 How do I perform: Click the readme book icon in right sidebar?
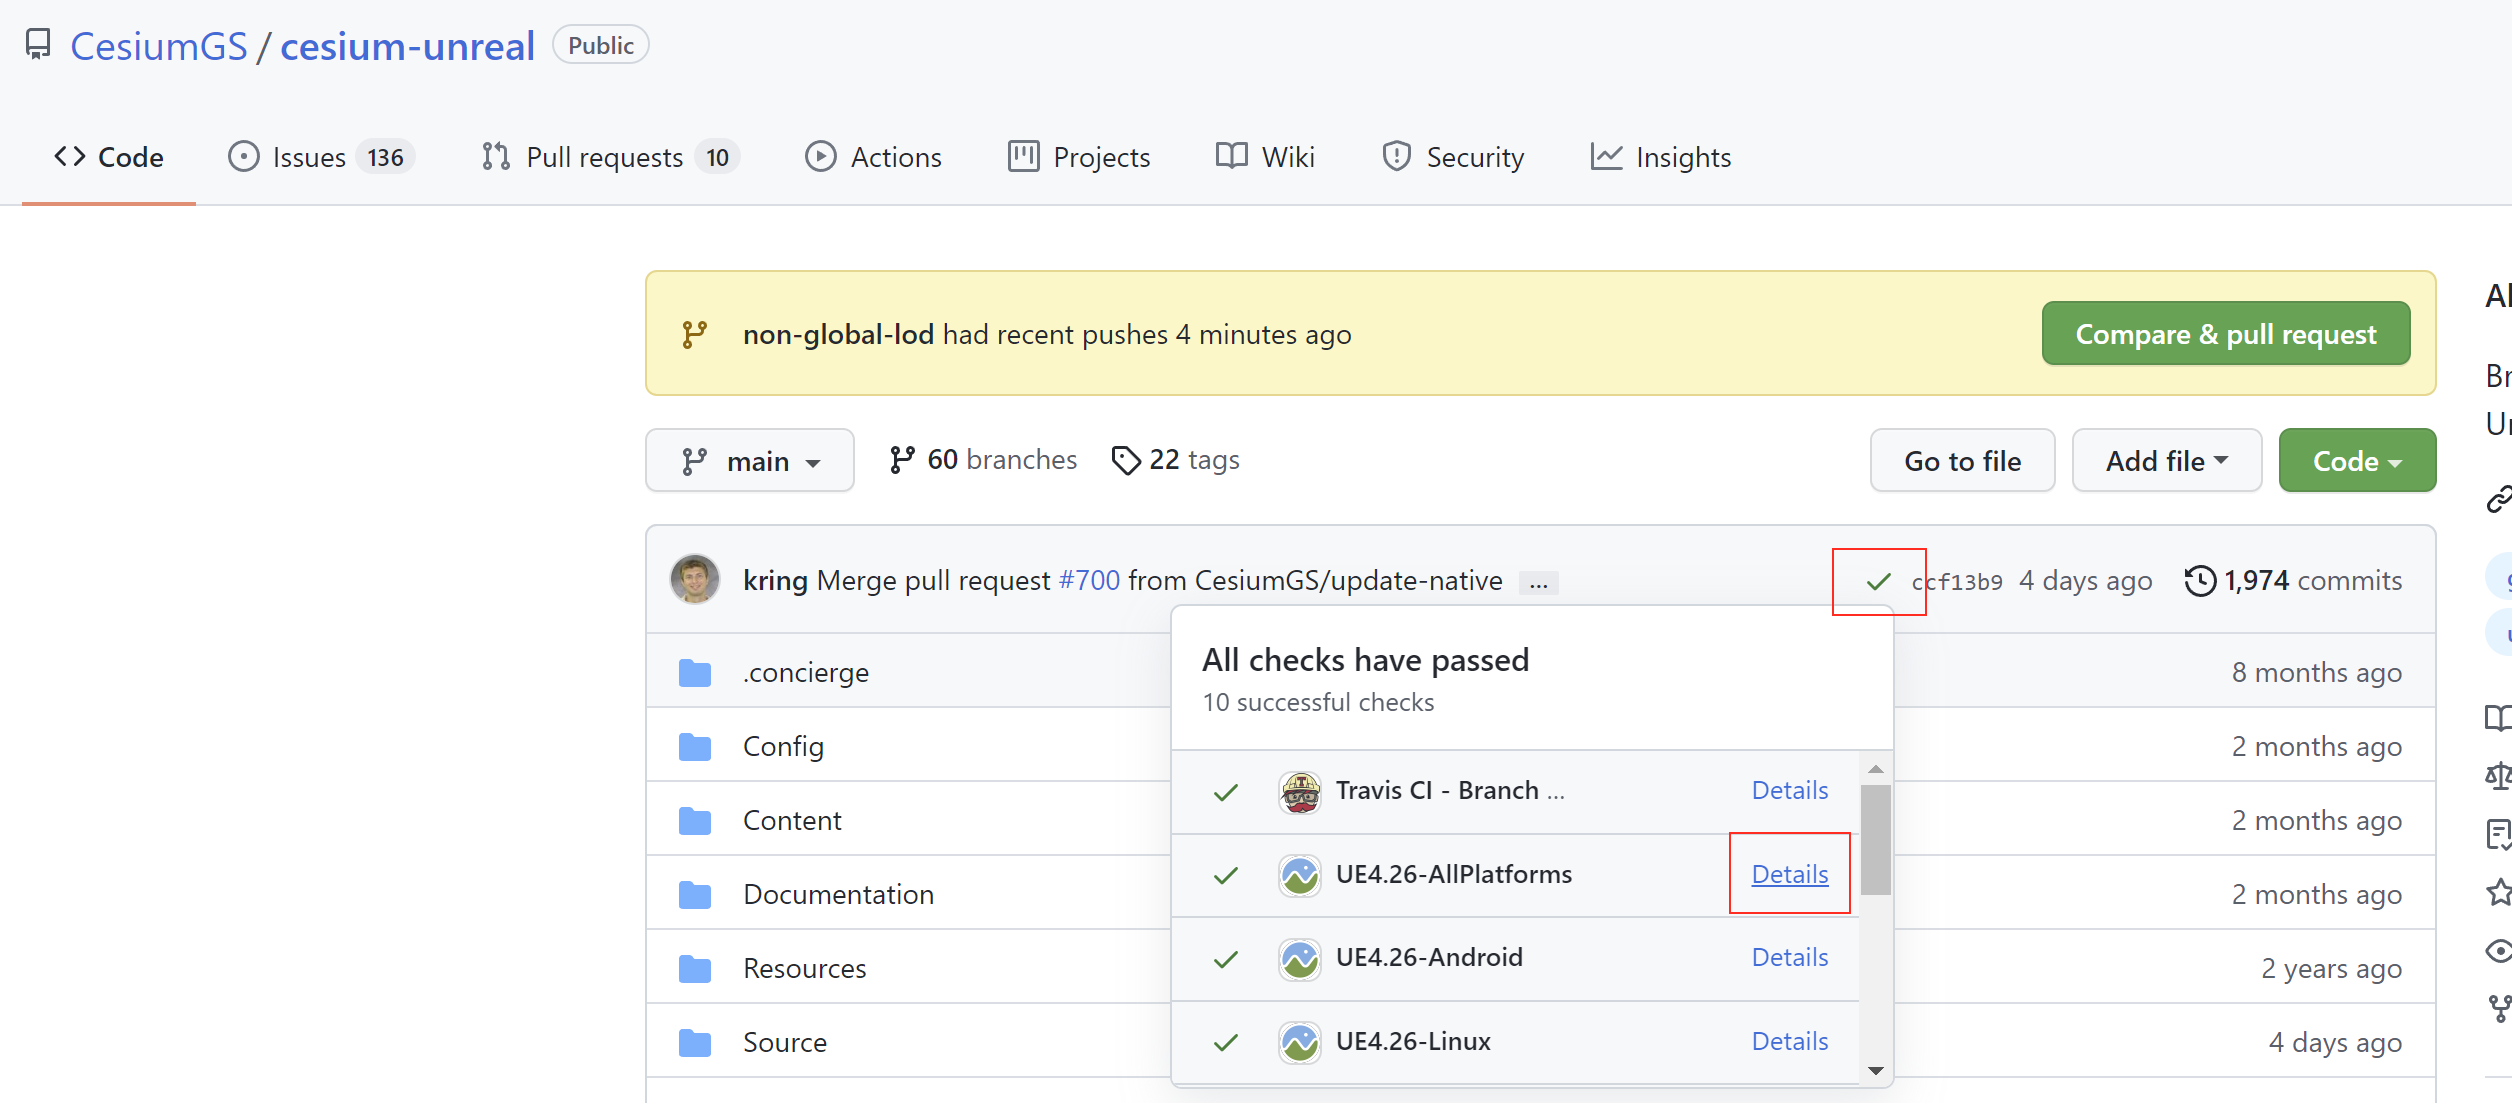[2499, 718]
